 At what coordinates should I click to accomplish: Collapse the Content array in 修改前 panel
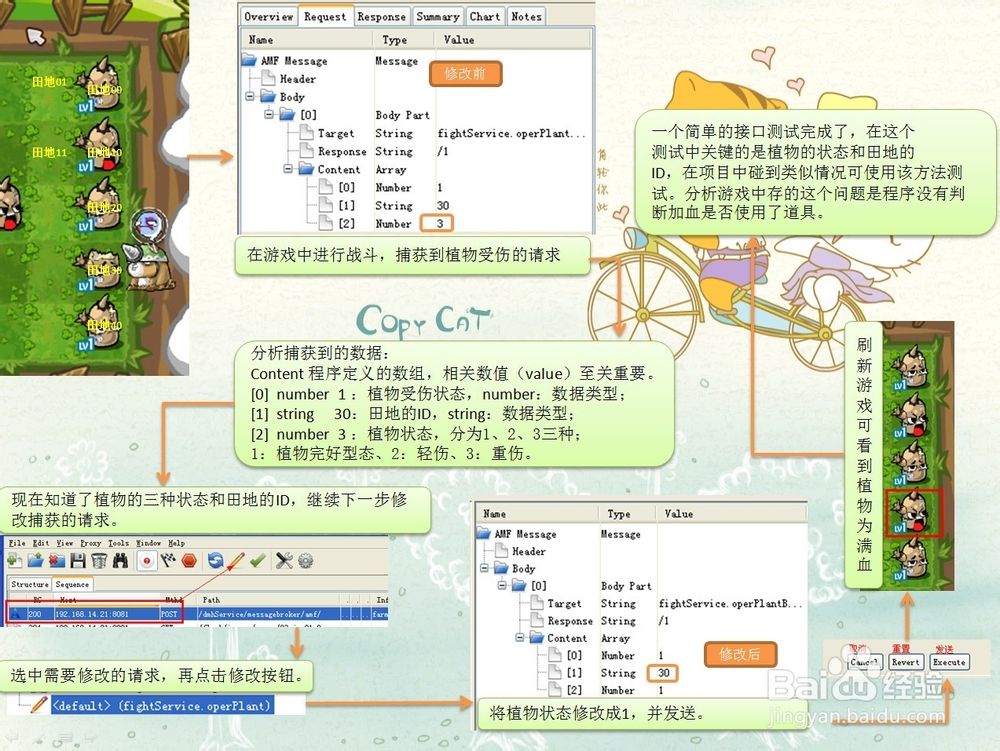point(288,169)
